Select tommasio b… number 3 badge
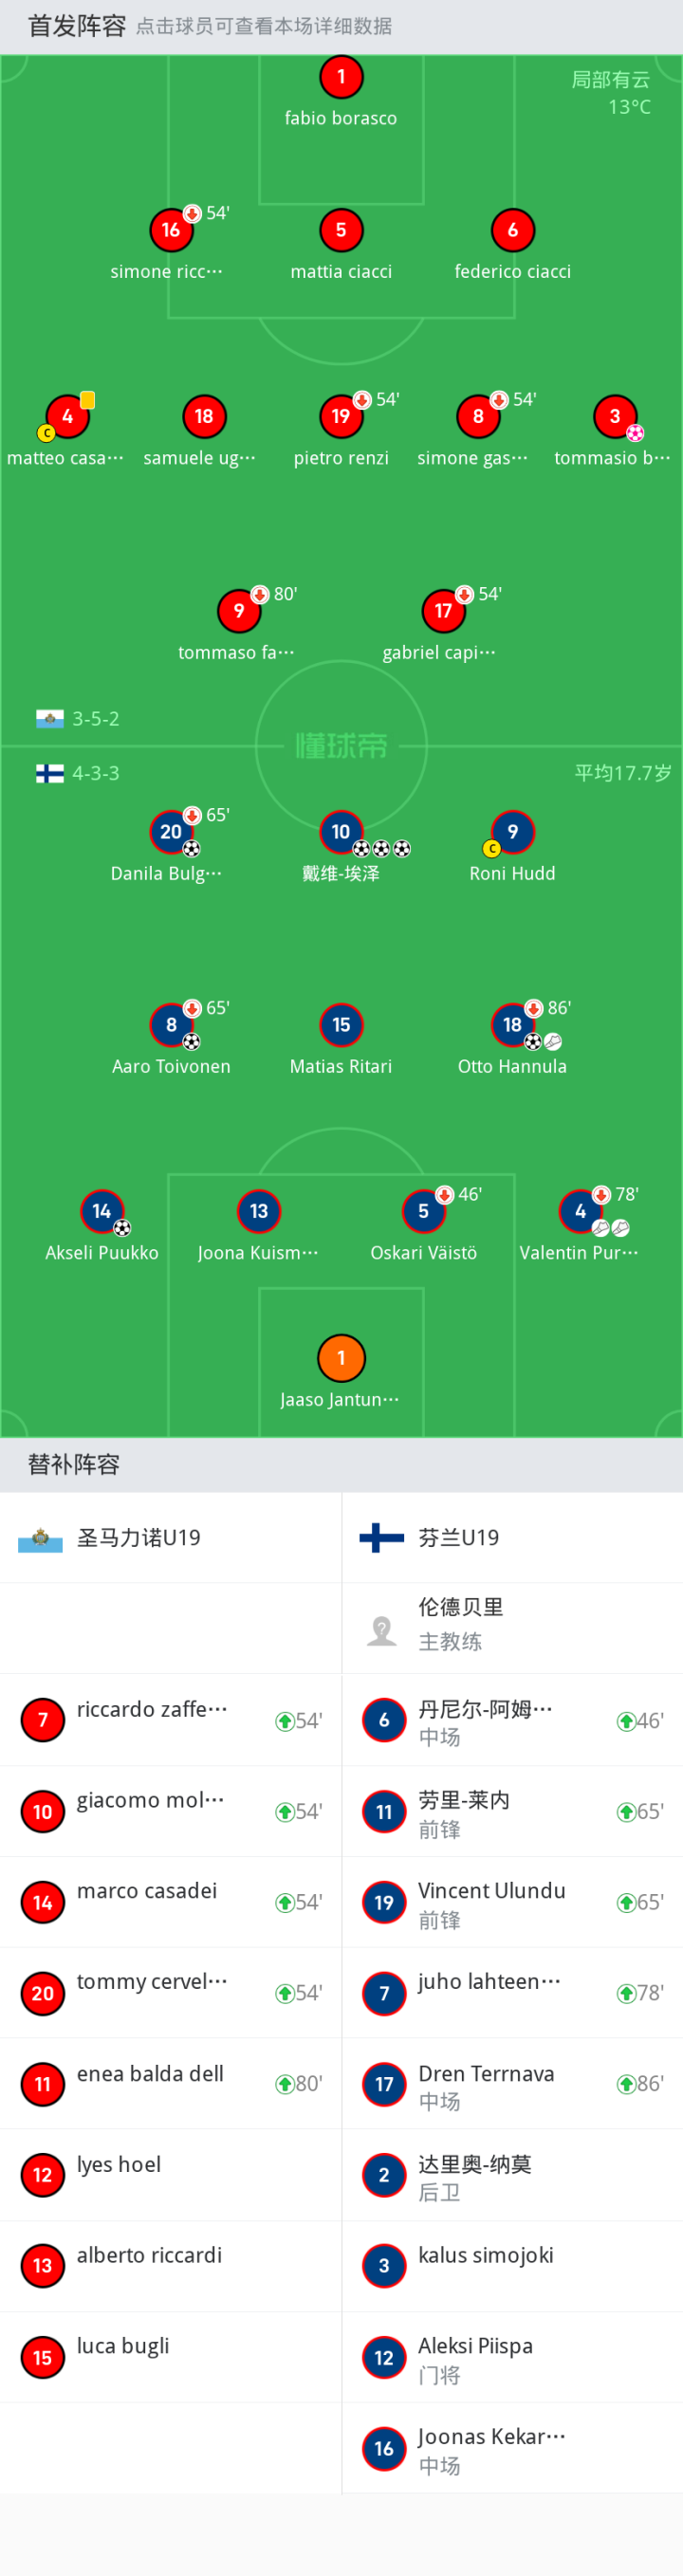Viewport: 683px width, 2576px height. [615, 416]
